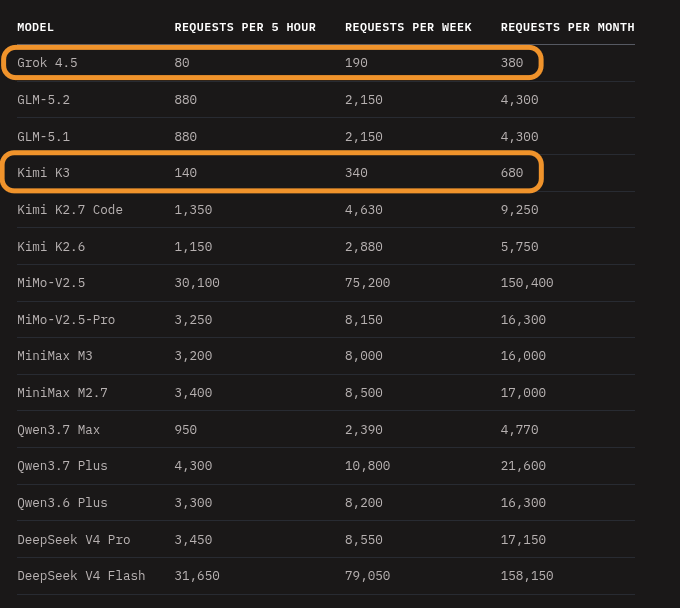Click the 2,390 weekly value
Image resolution: width=680 pixels, height=608 pixels.
point(363,430)
